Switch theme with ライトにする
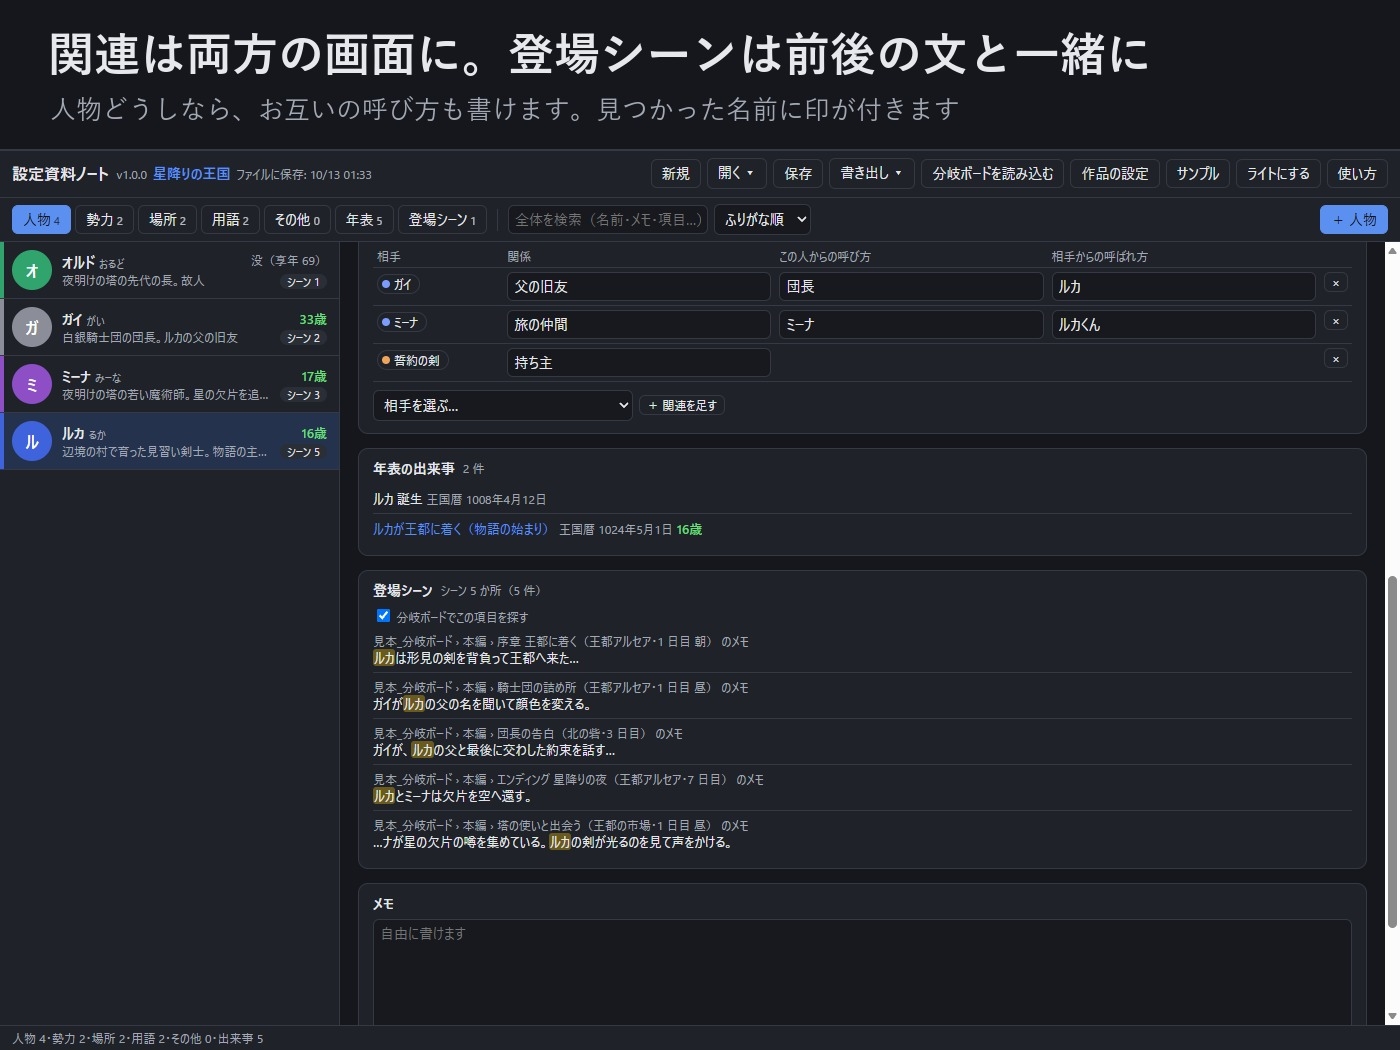 [x=1278, y=173]
